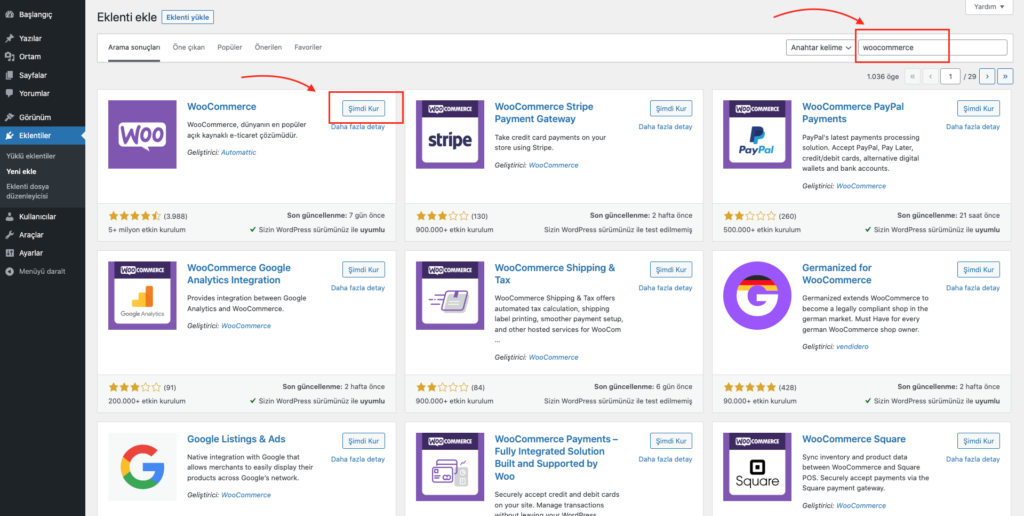Click "5+ milyon etkin kurulum" text
This screenshot has height=516, width=1024.
(x=147, y=230)
